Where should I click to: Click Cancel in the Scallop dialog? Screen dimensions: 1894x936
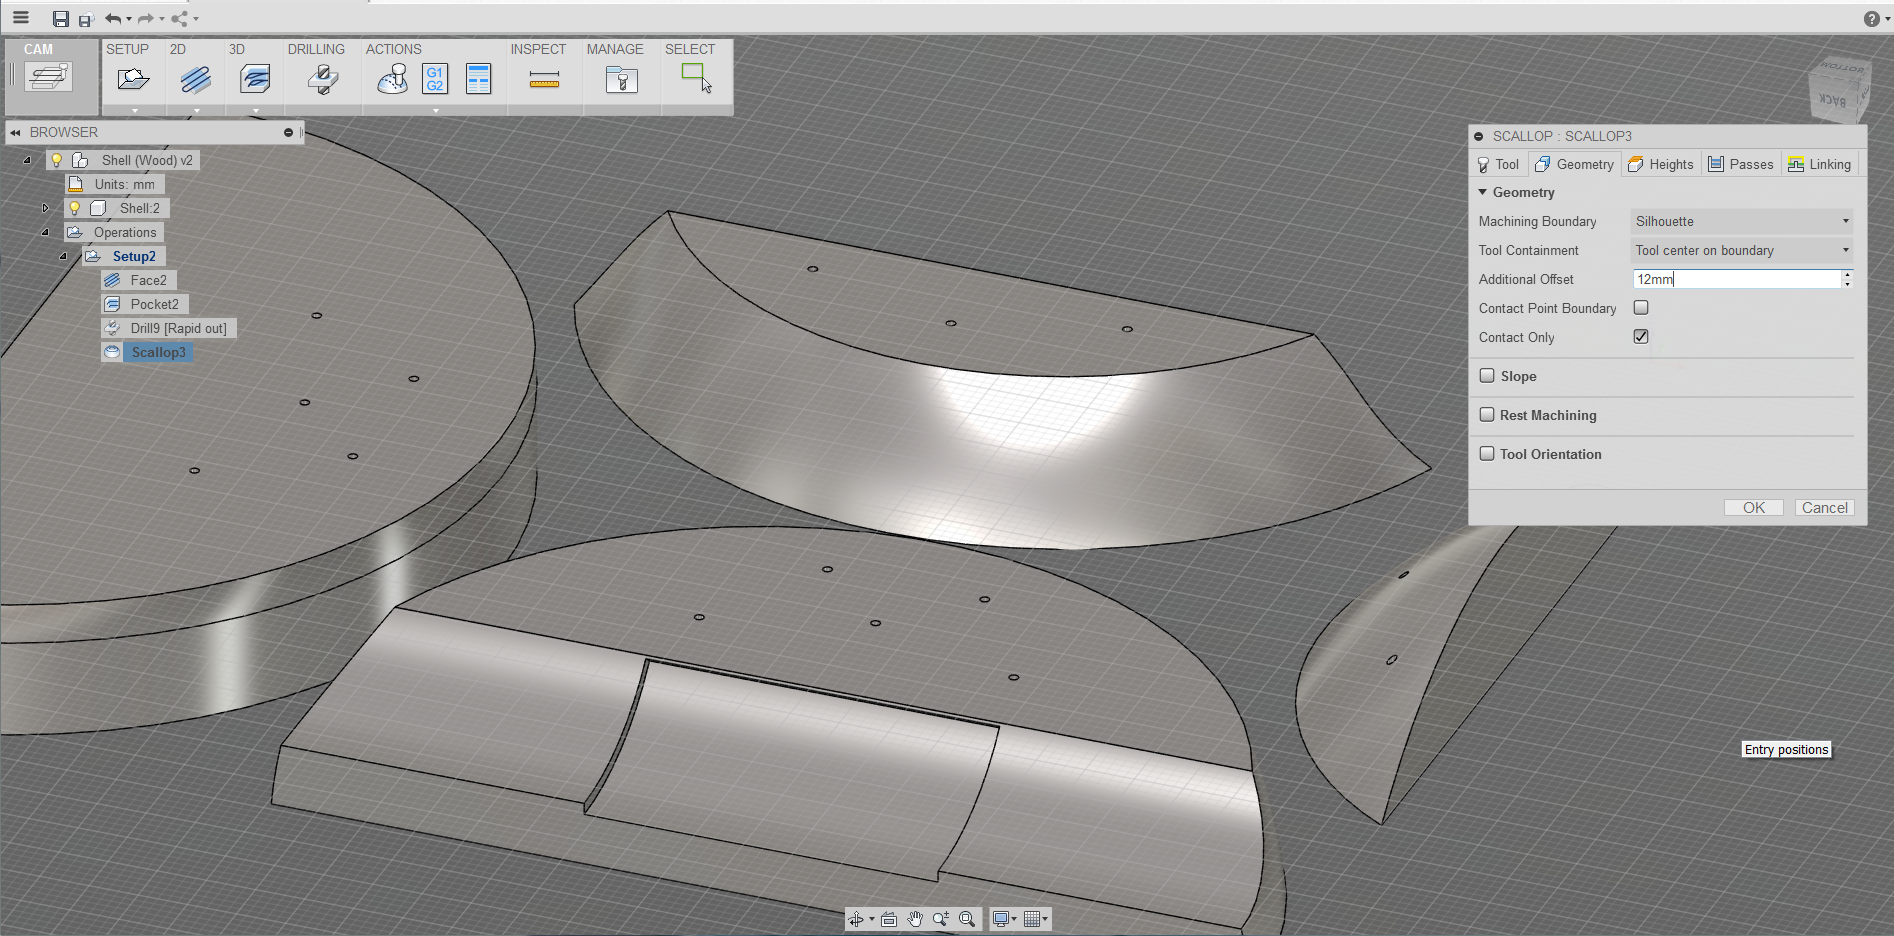1824,508
